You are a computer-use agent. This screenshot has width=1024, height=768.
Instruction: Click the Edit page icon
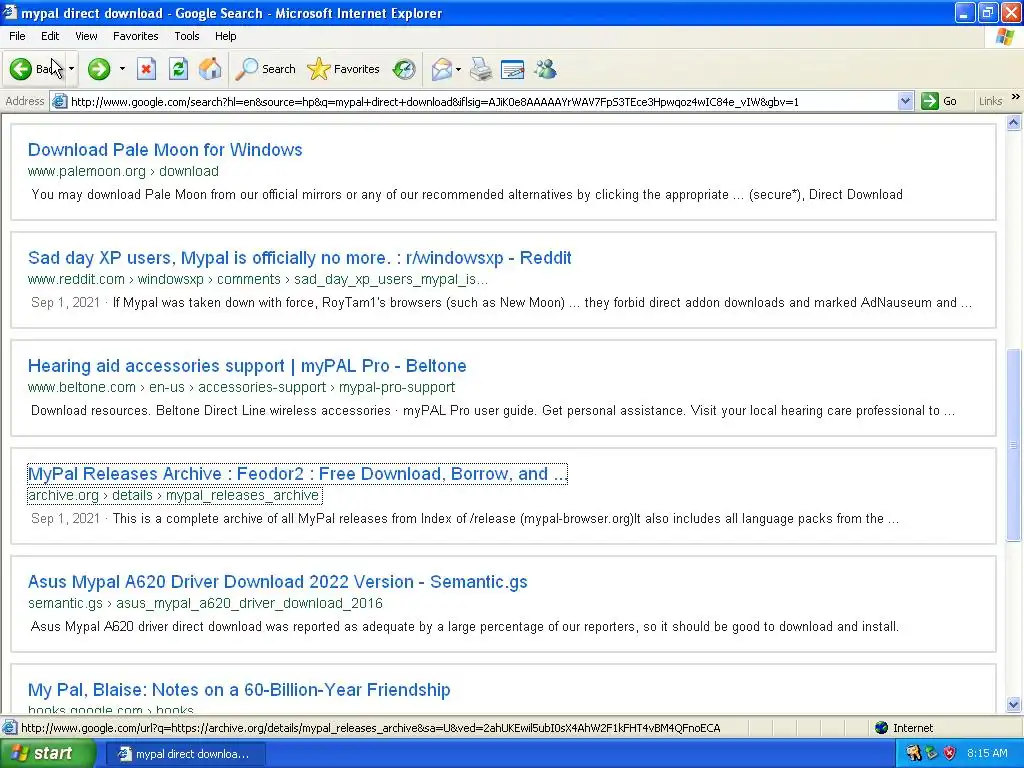[513, 69]
